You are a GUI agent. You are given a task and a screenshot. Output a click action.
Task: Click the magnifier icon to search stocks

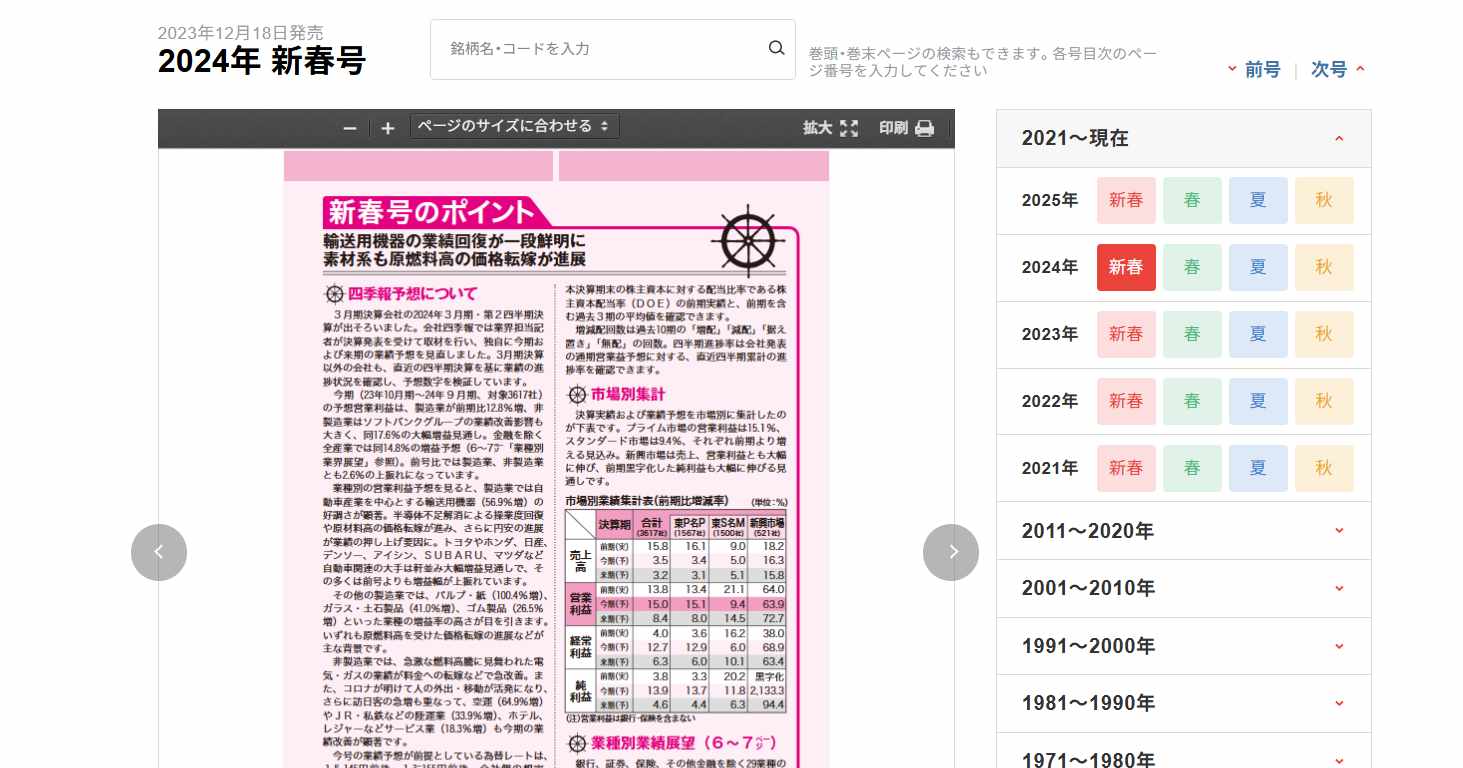tap(775, 47)
